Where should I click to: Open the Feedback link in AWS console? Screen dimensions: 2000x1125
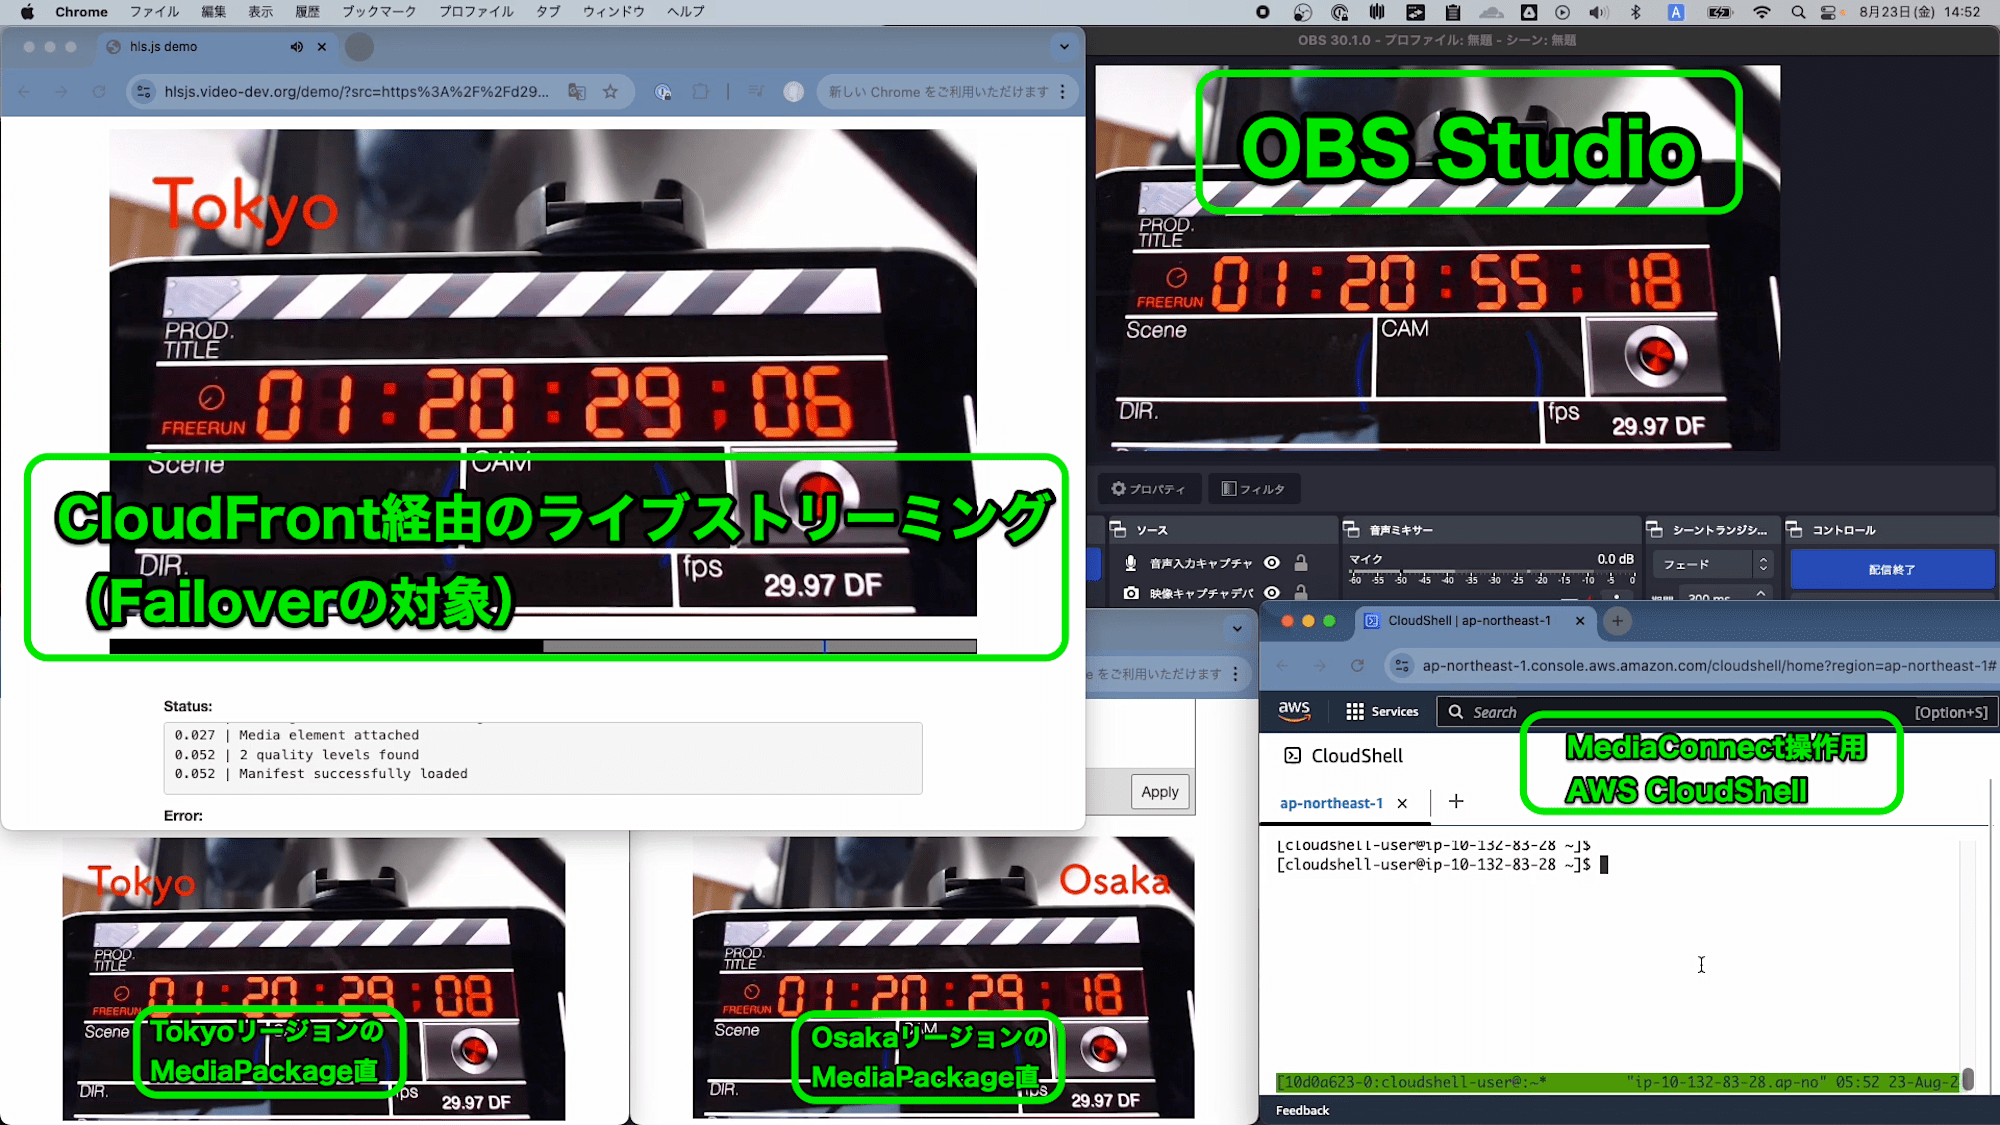[1302, 1110]
